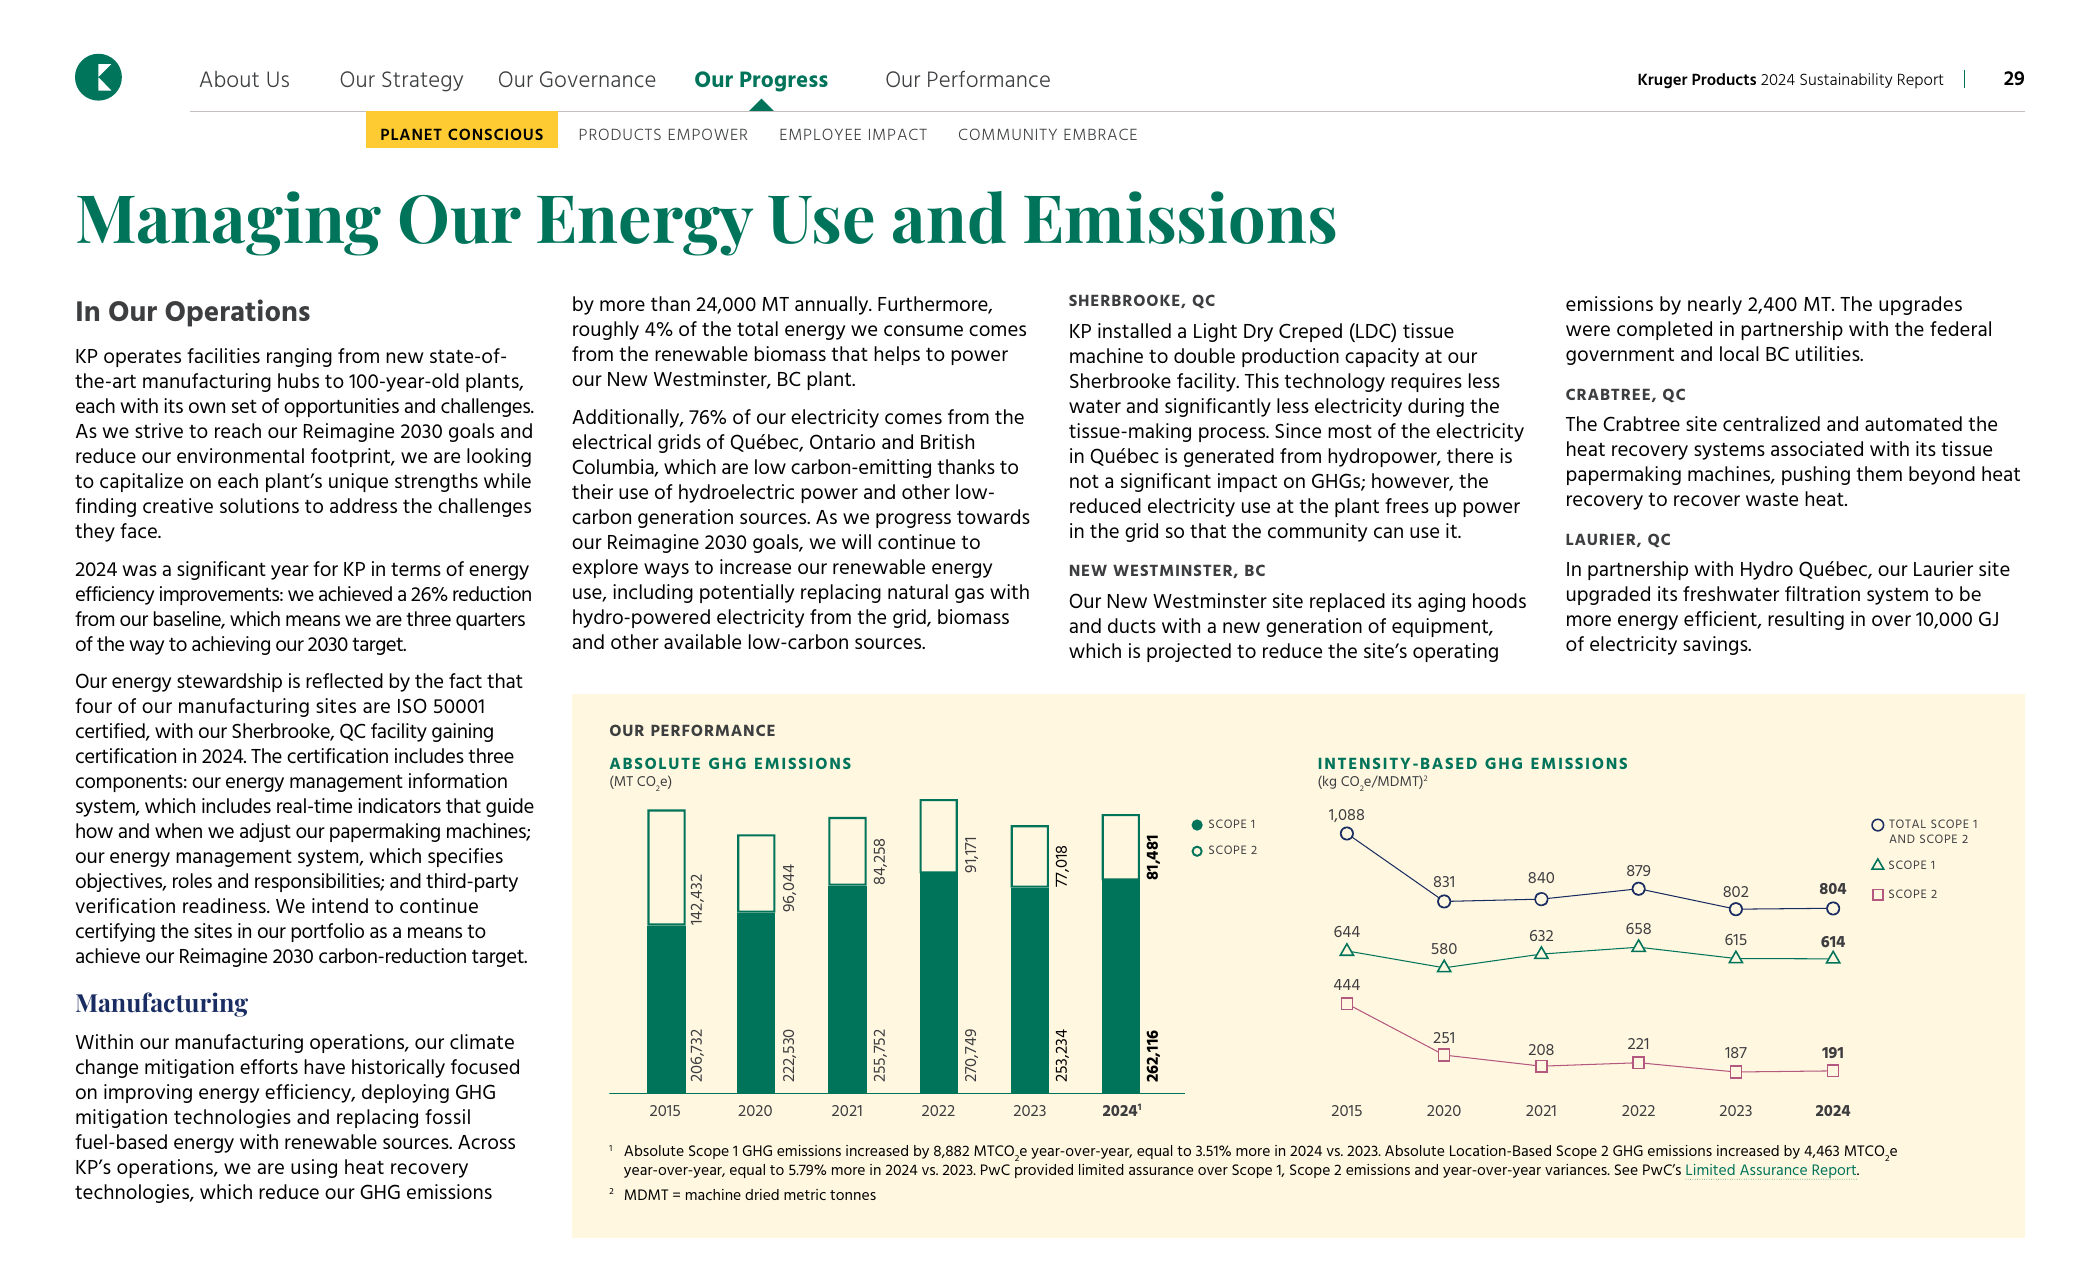
Task: Click the Scope 2 square legend marker
Action: coord(1877,894)
